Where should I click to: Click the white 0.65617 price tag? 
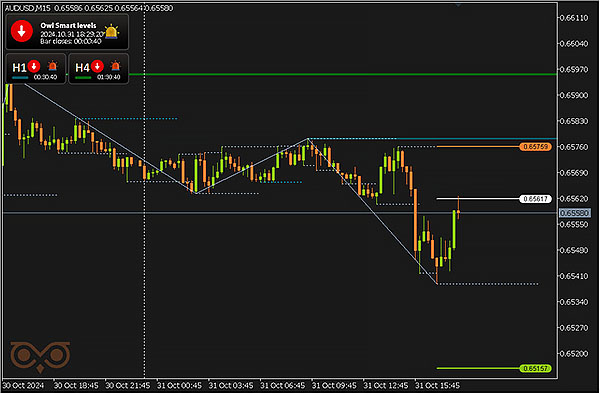tap(535, 199)
